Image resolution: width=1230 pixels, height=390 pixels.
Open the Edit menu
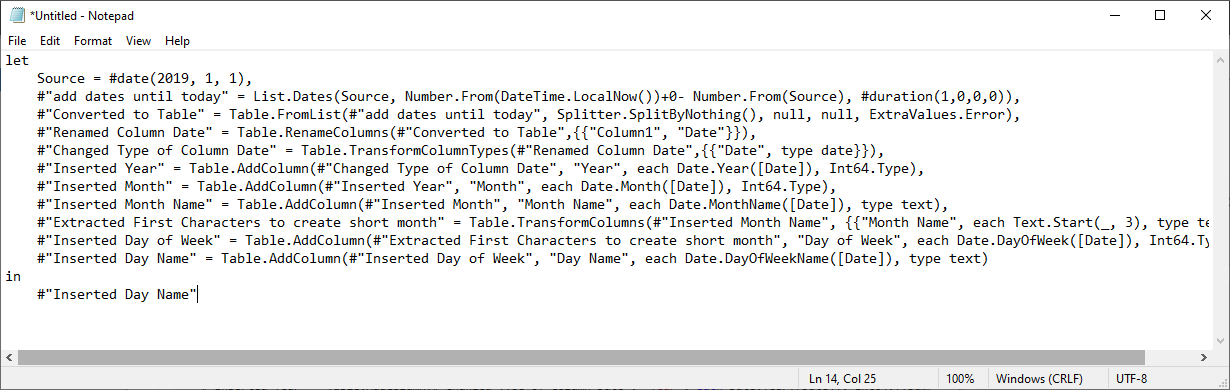(50, 41)
